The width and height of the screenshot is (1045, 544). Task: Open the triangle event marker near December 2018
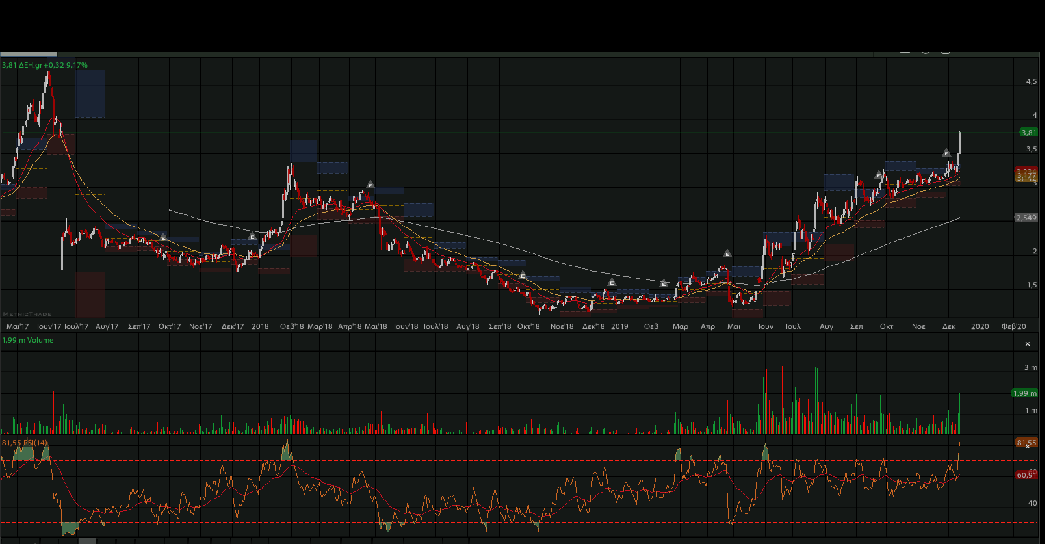coord(611,283)
